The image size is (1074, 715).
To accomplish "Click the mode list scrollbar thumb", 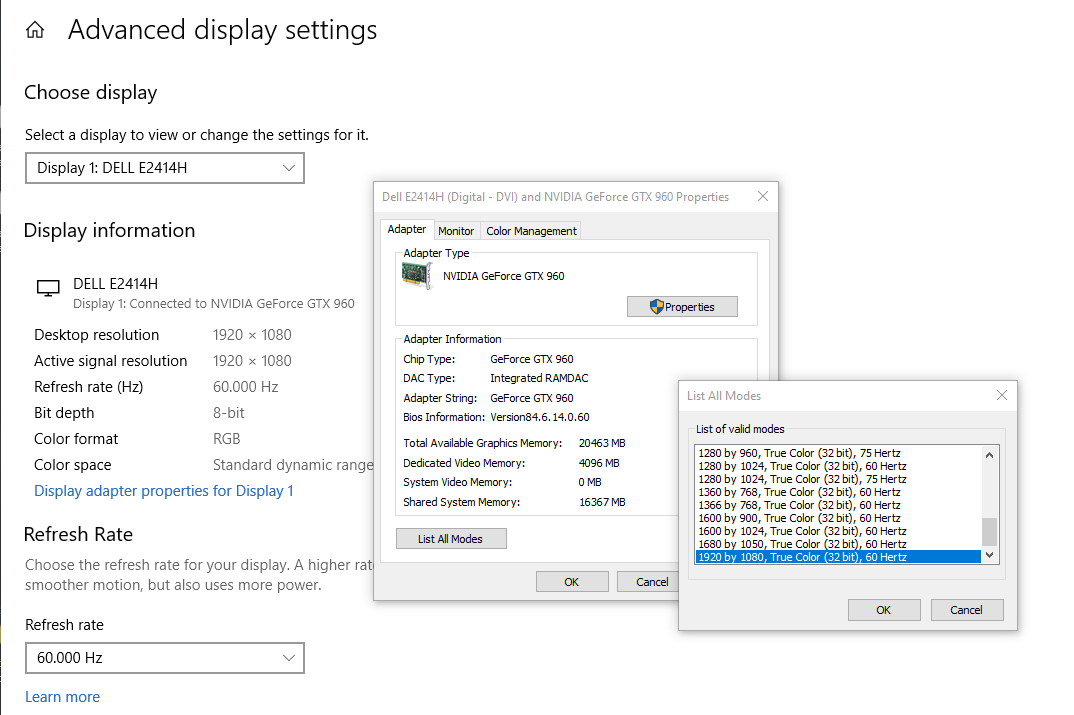I will point(989,531).
